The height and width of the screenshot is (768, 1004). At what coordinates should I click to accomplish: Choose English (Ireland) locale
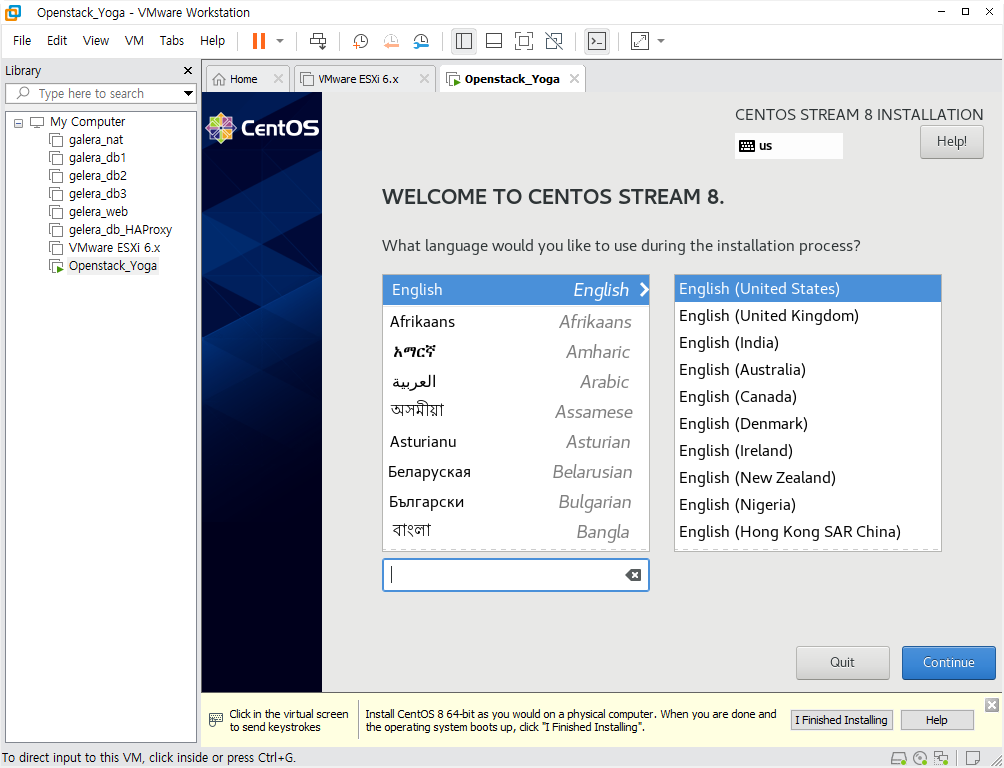coord(807,451)
